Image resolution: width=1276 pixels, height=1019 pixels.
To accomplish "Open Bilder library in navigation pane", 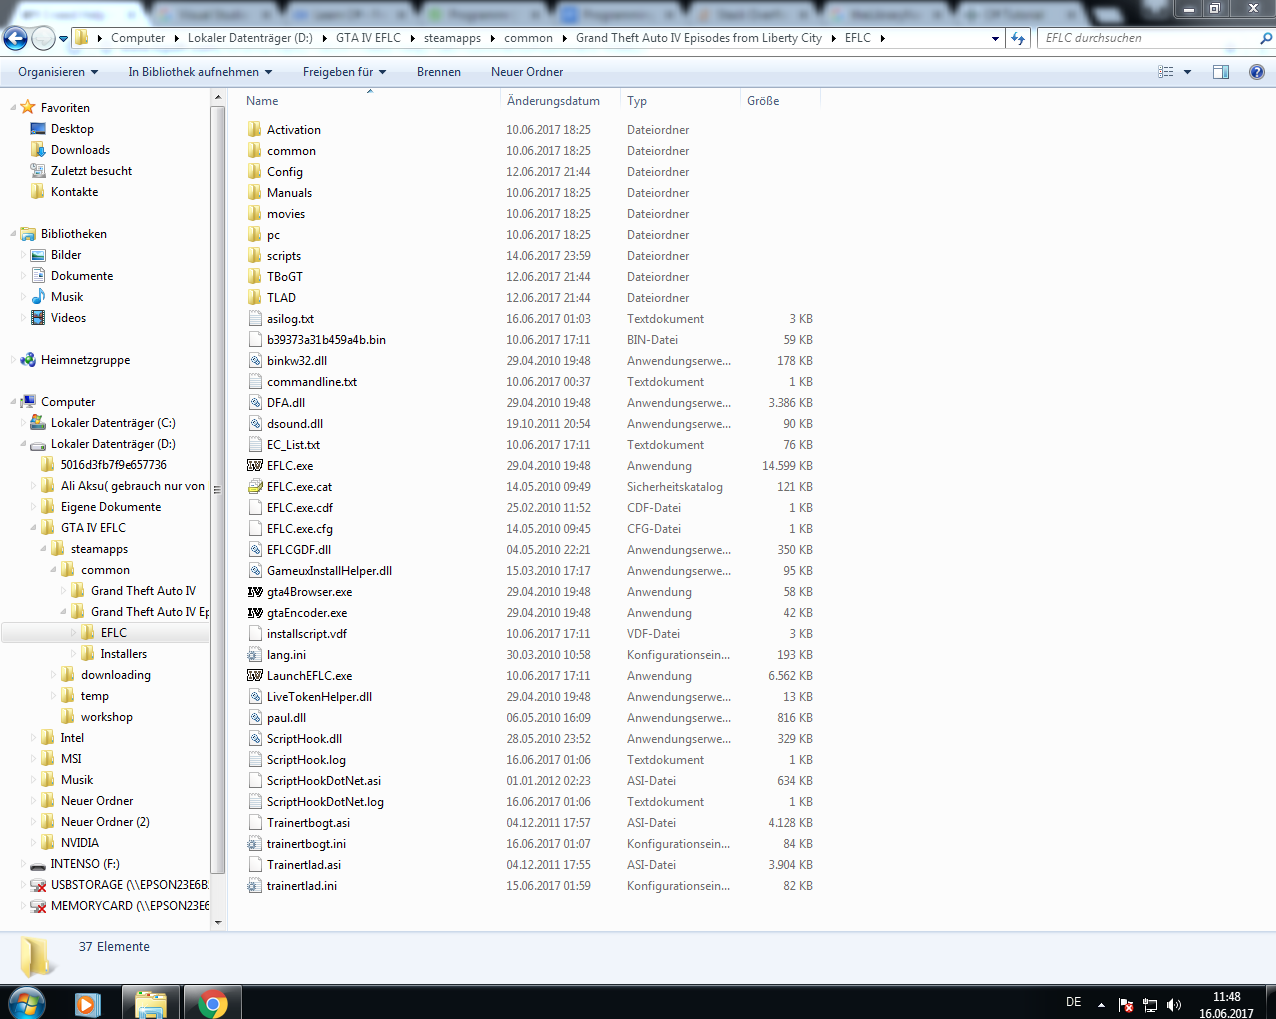I will tap(66, 255).
